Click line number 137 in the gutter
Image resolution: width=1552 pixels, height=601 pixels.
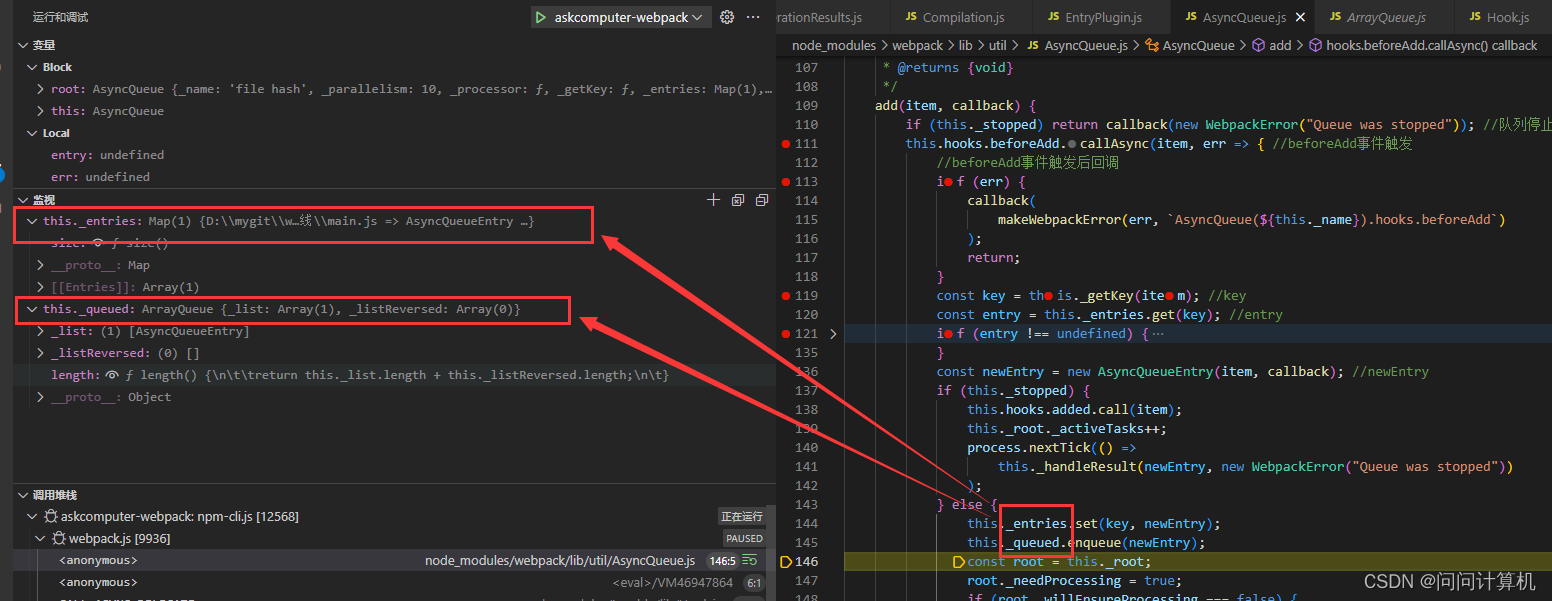point(807,391)
